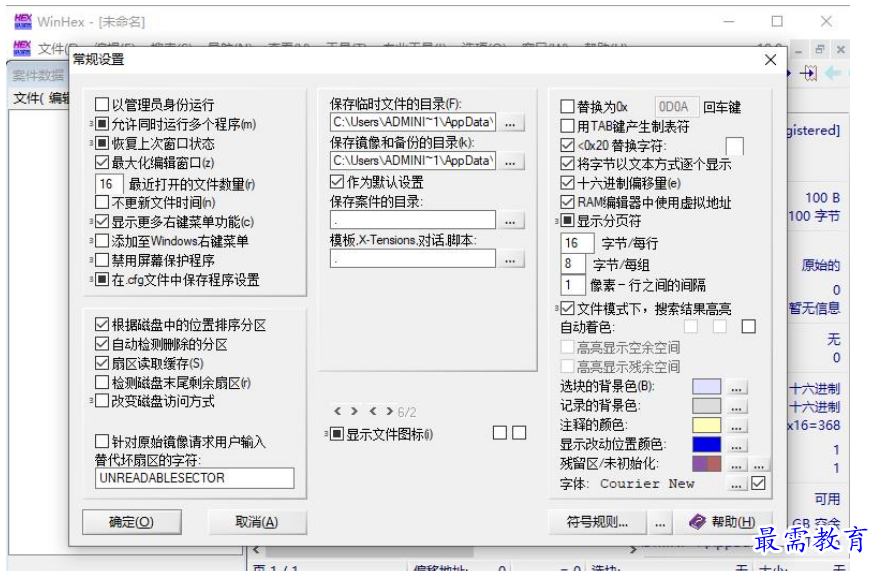Toggle <0x20 替换字符 checkbox
Screen dimensions: 876x571
click(567, 145)
